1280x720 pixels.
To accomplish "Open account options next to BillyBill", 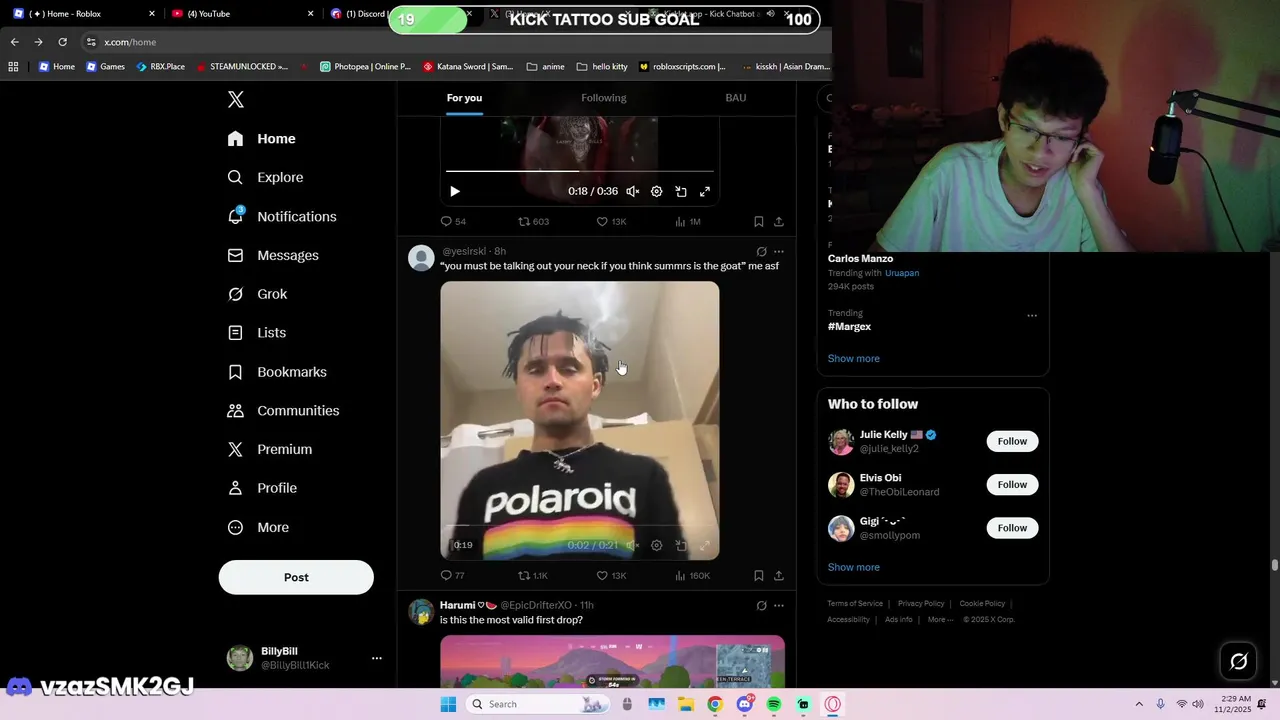I will [377, 658].
